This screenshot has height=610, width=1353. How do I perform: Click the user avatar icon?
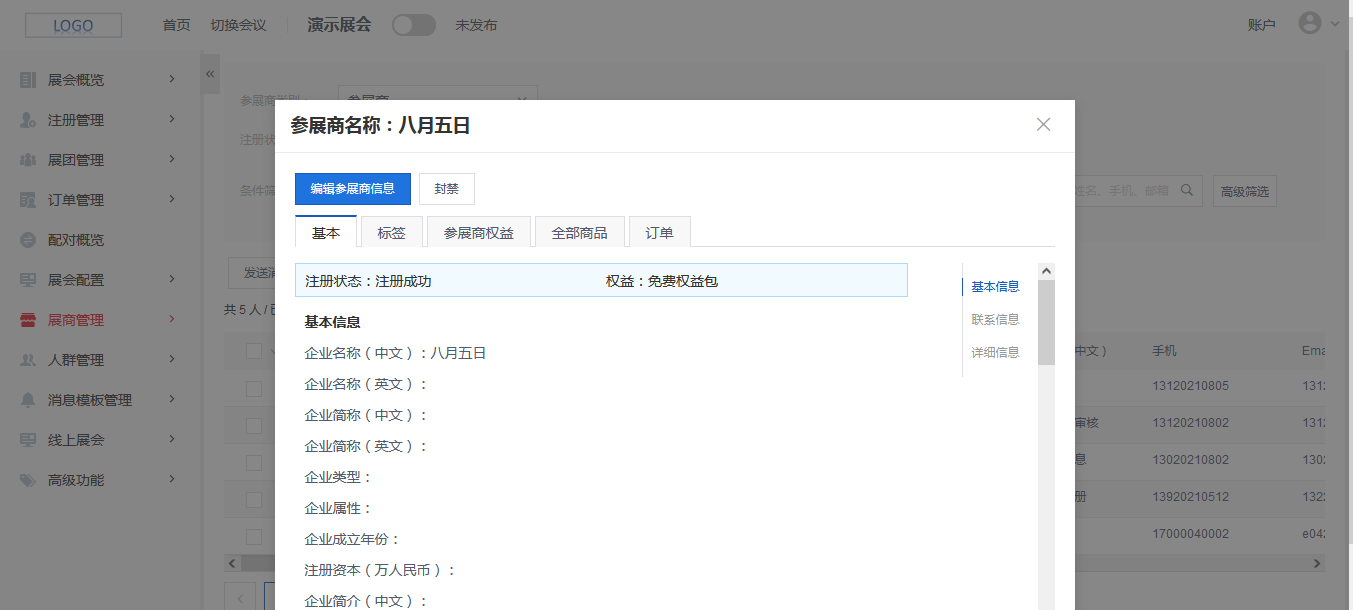pyautogui.click(x=1310, y=23)
